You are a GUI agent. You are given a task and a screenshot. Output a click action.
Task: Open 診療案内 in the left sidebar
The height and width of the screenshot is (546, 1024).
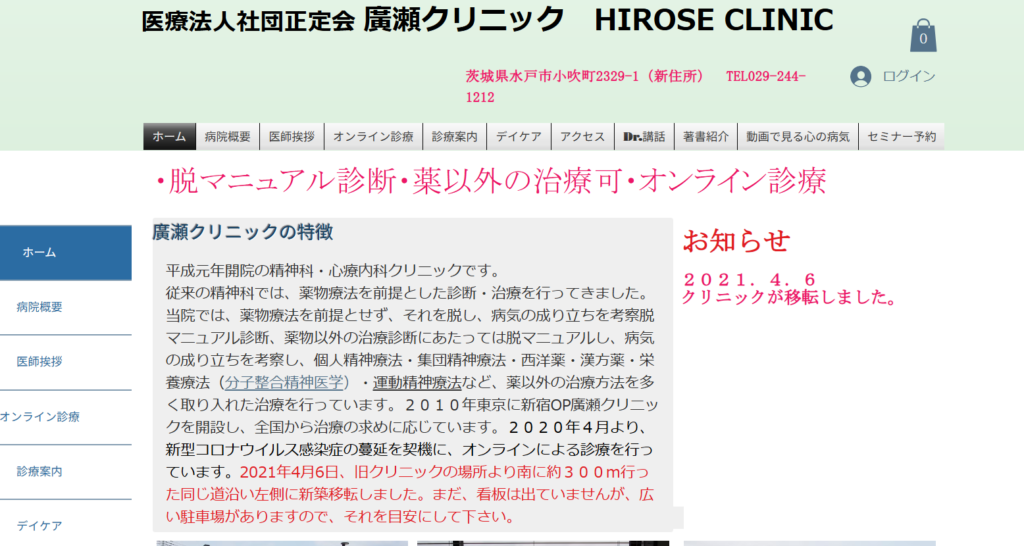pyautogui.click(x=40, y=471)
